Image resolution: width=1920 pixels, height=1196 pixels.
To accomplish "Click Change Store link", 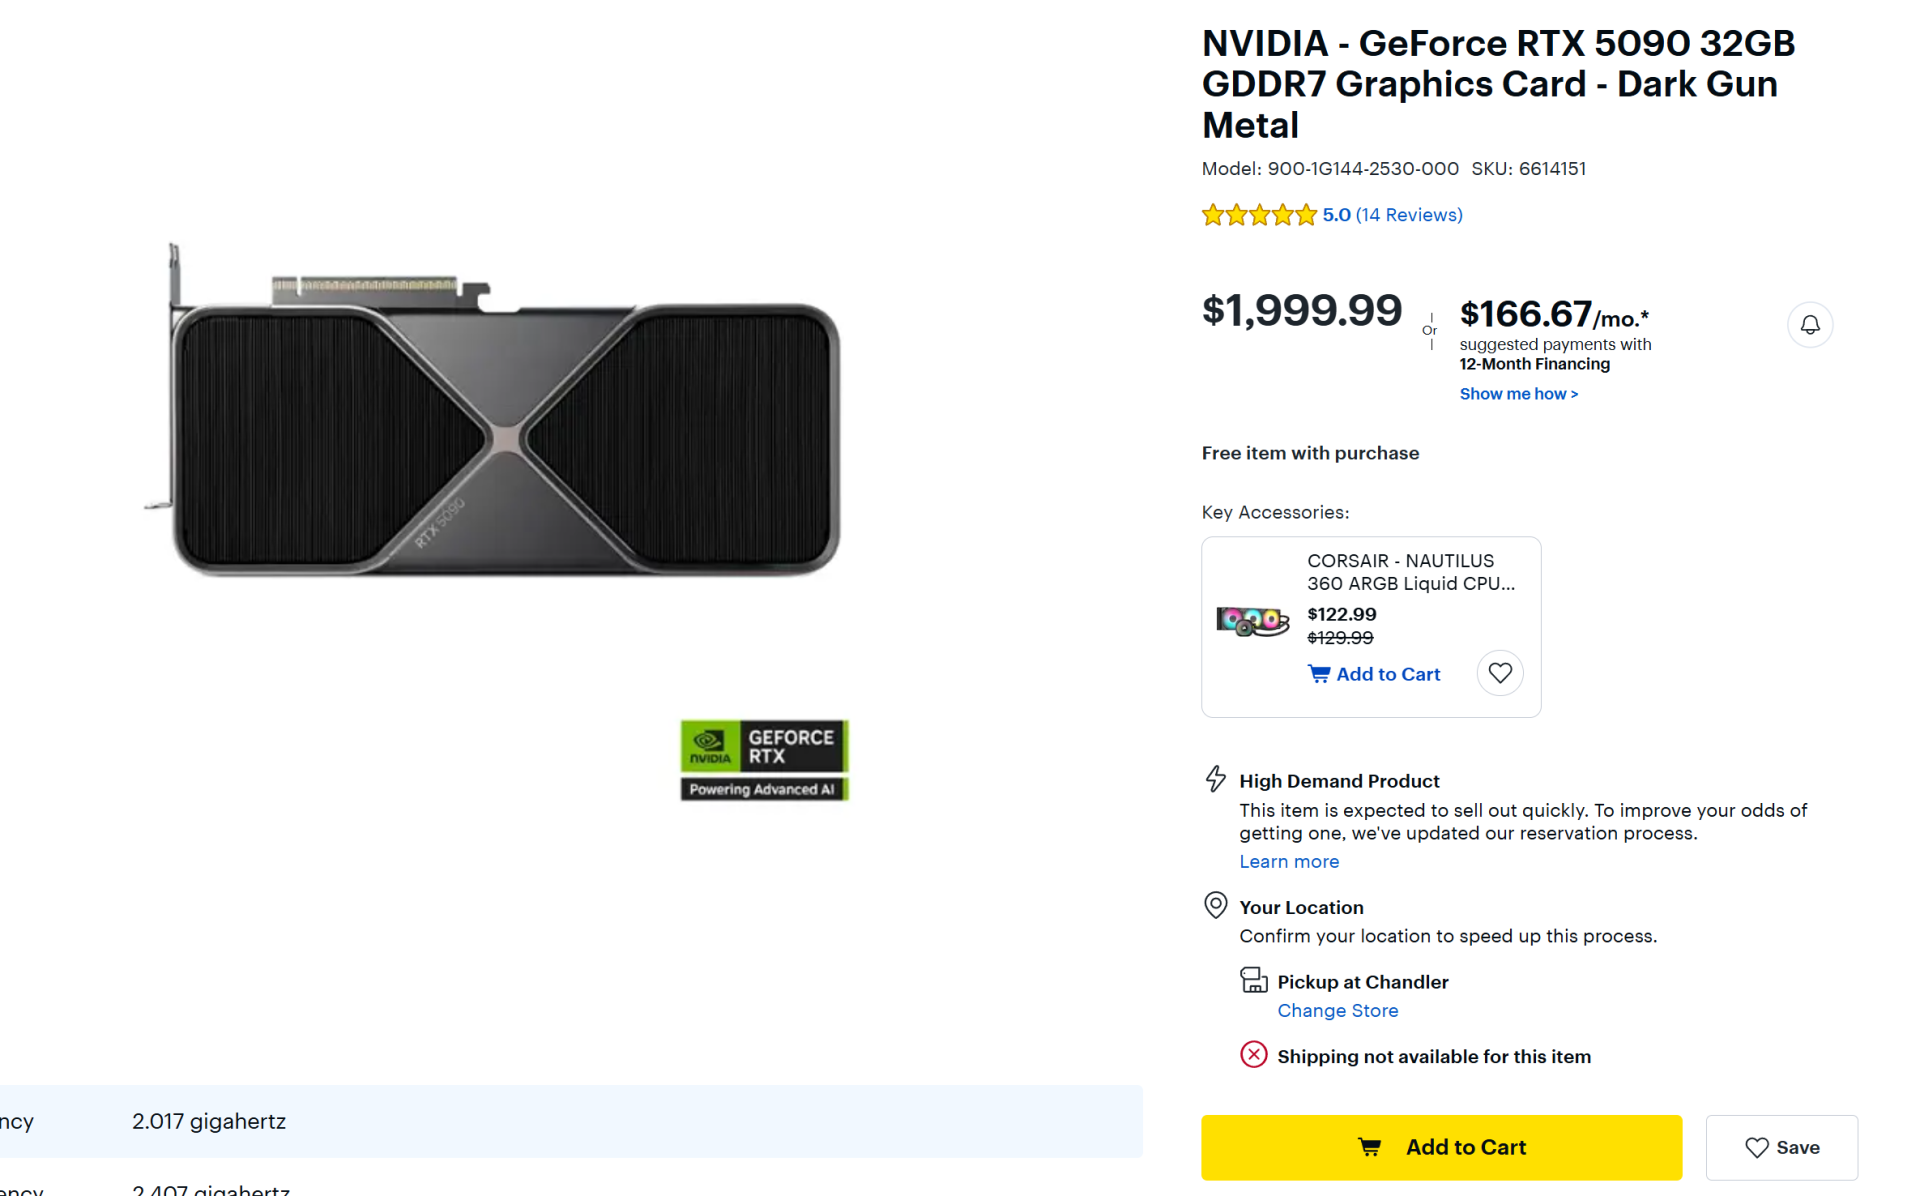I will tap(1337, 1011).
